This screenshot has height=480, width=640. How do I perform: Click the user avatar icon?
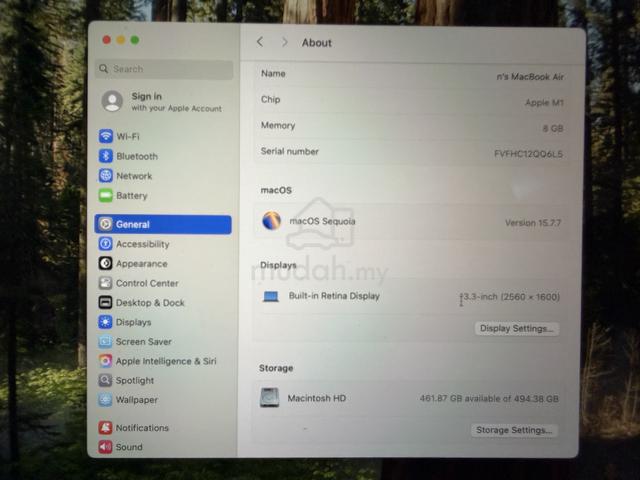point(112,101)
